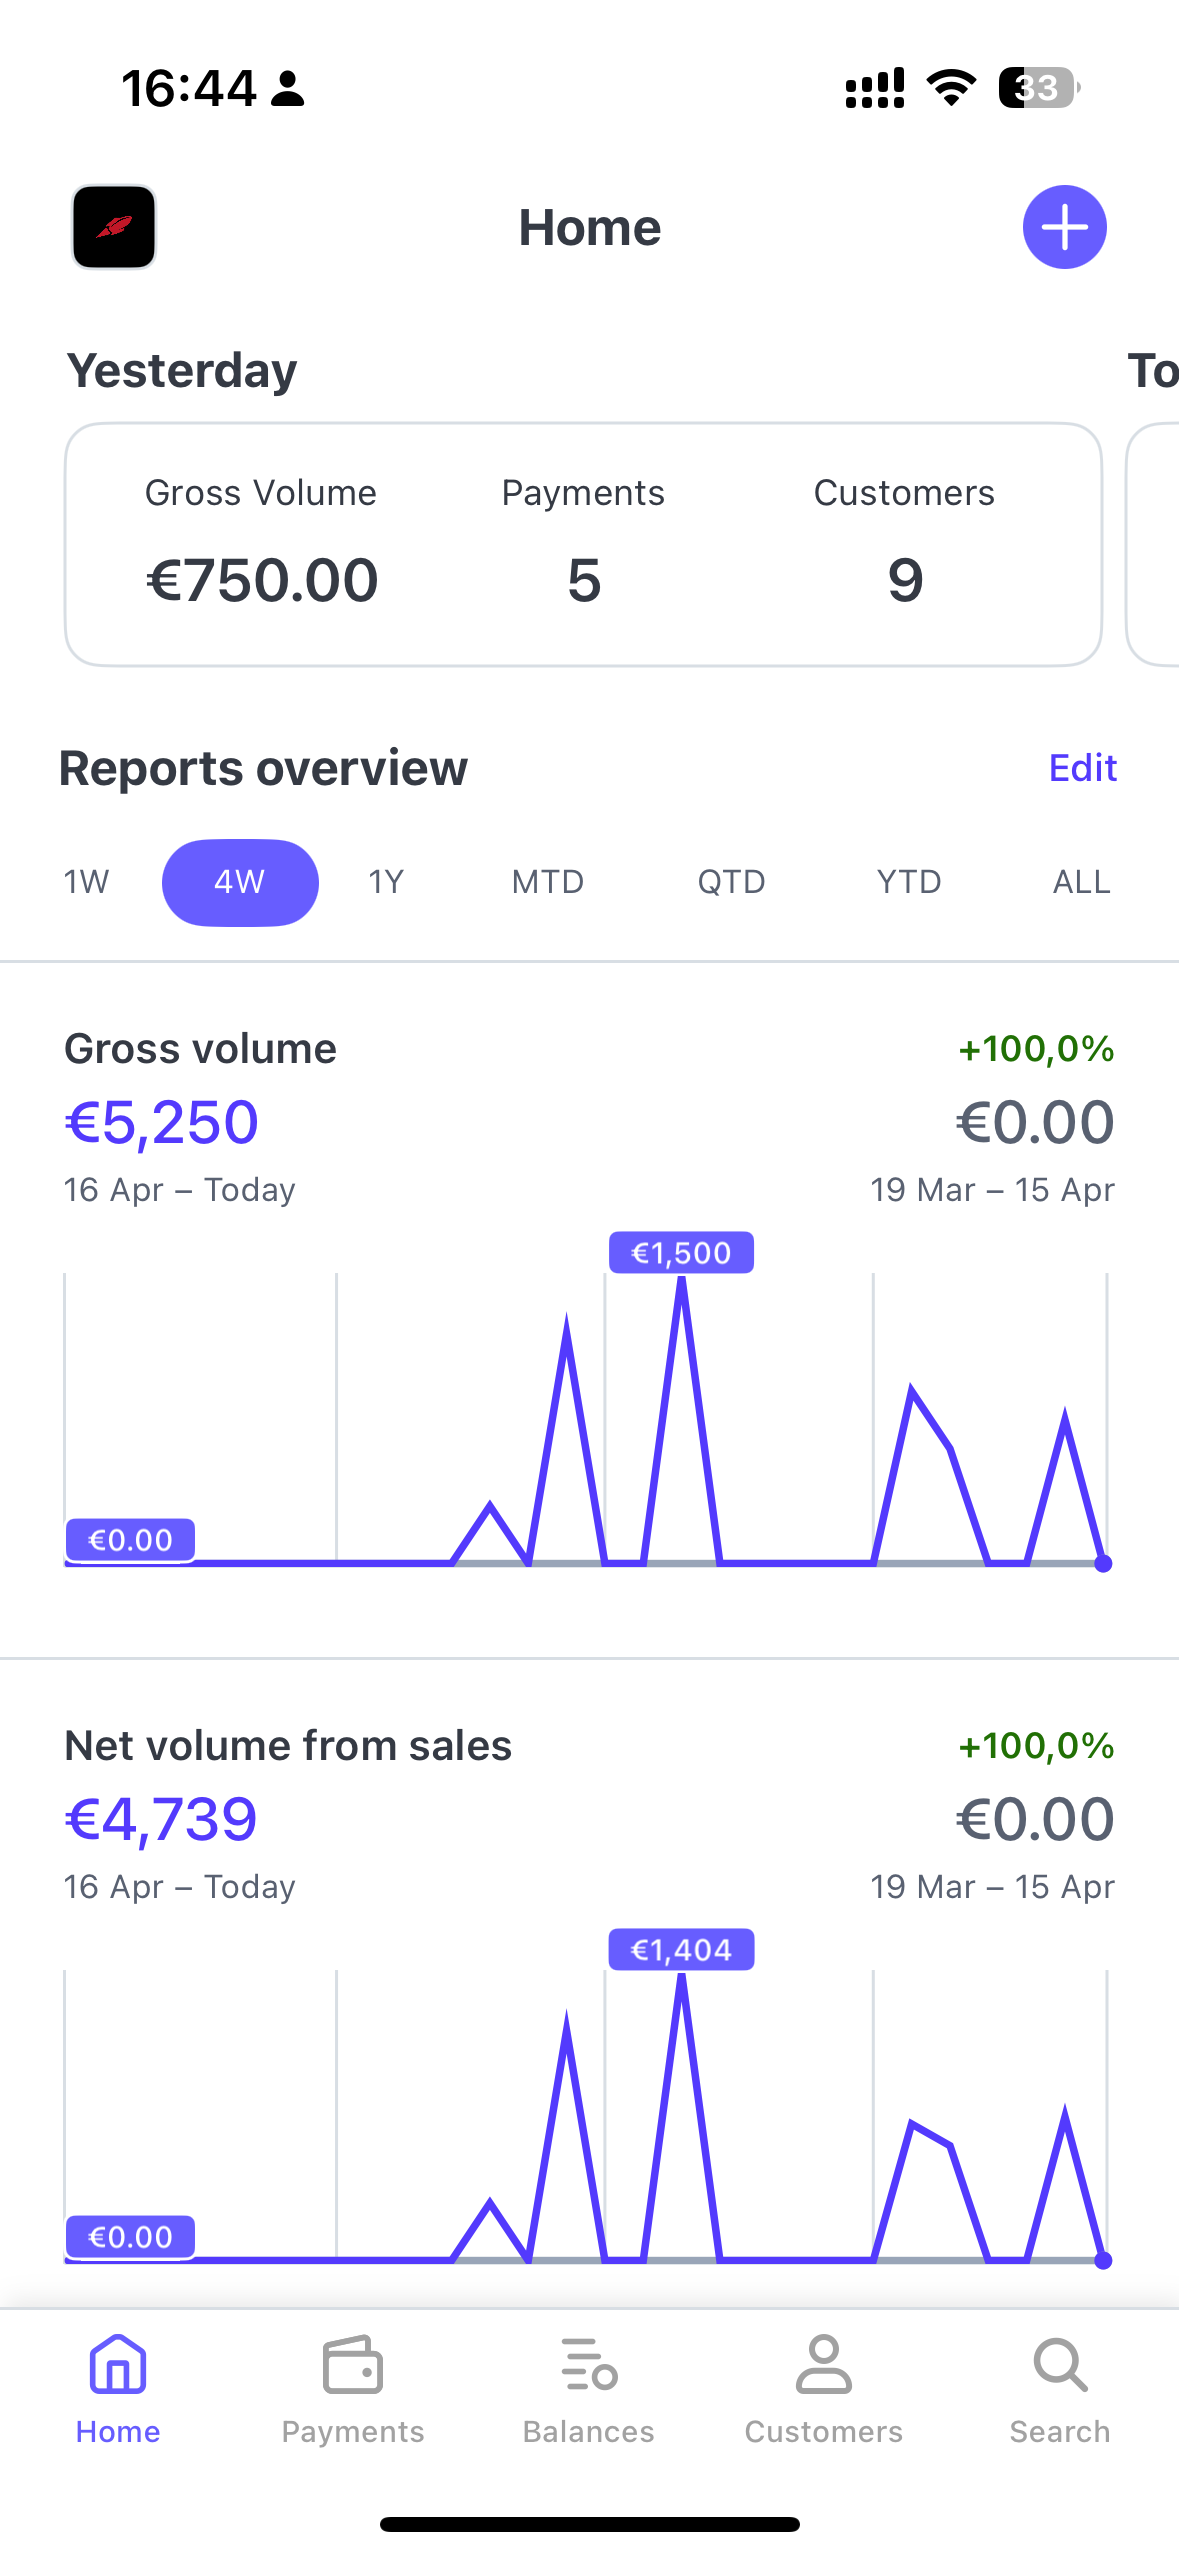Image resolution: width=1179 pixels, height=2556 pixels.
Task: Tap the Wi-Fi status icon
Action: 952,88
